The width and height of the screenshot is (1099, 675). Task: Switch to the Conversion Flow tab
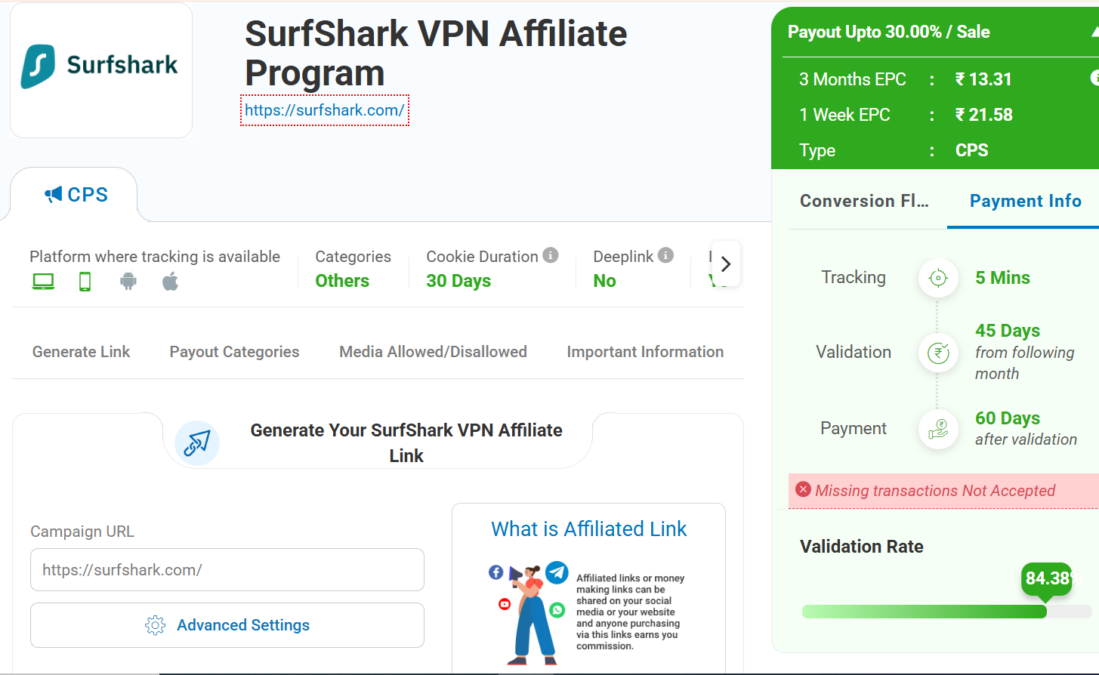[864, 201]
